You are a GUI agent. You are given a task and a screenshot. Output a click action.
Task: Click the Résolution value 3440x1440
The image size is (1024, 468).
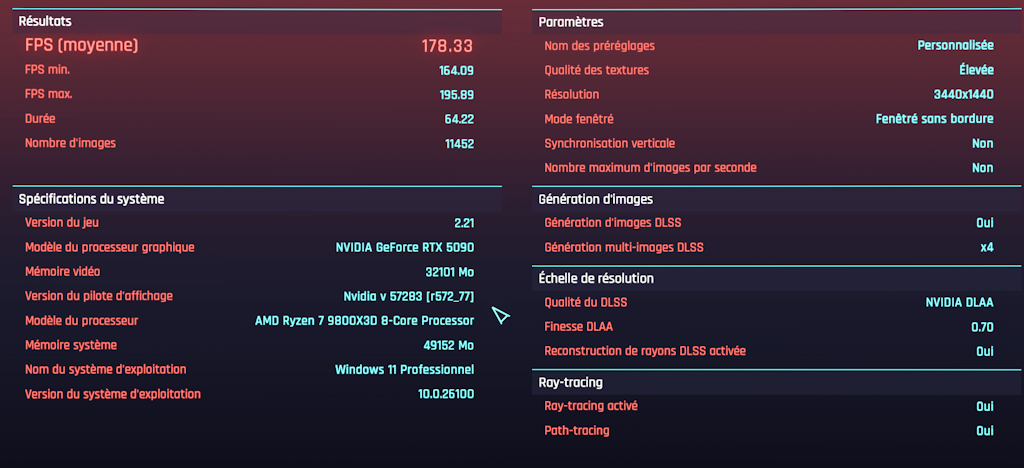point(962,94)
